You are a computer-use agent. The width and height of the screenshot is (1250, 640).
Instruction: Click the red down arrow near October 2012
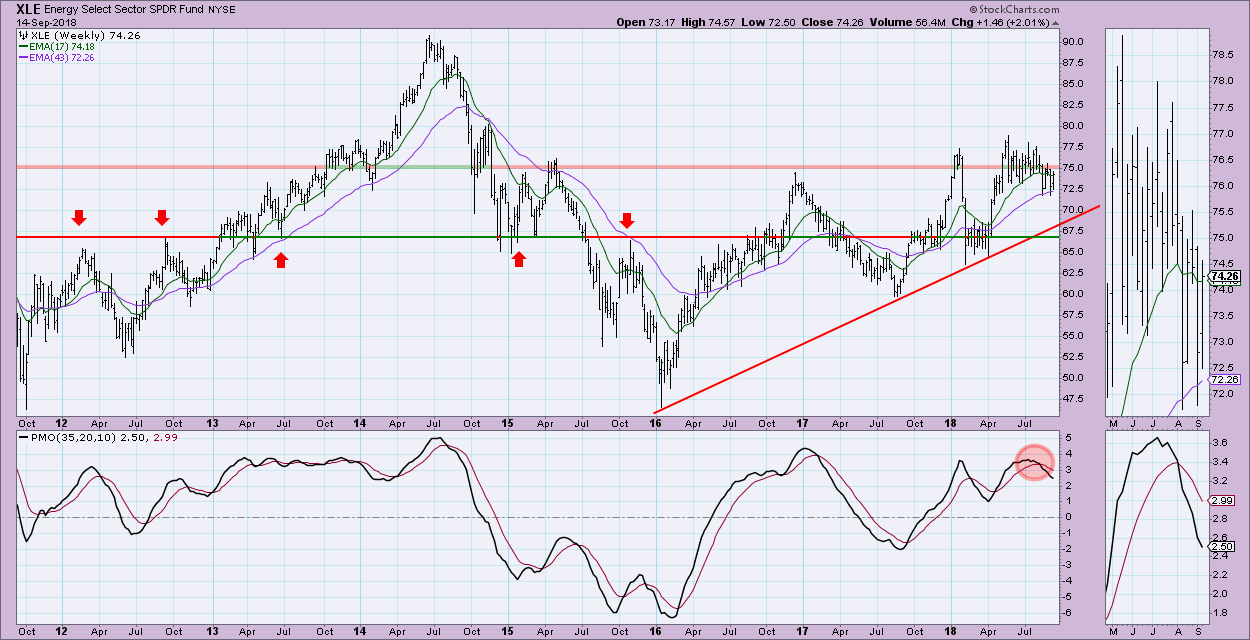click(161, 217)
